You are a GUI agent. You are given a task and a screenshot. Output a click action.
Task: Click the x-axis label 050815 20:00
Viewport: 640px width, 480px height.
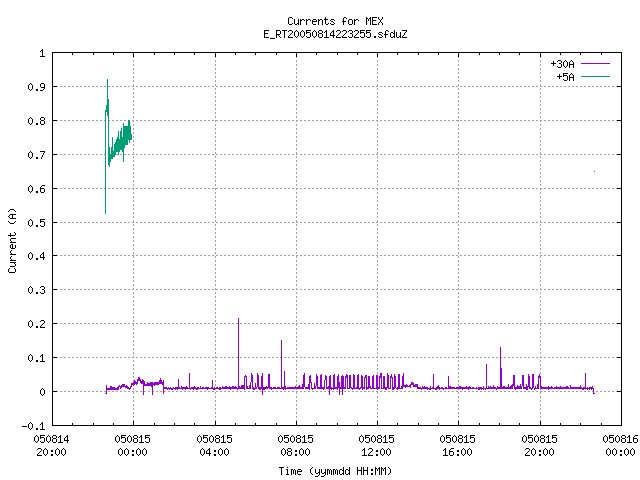pos(540,446)
